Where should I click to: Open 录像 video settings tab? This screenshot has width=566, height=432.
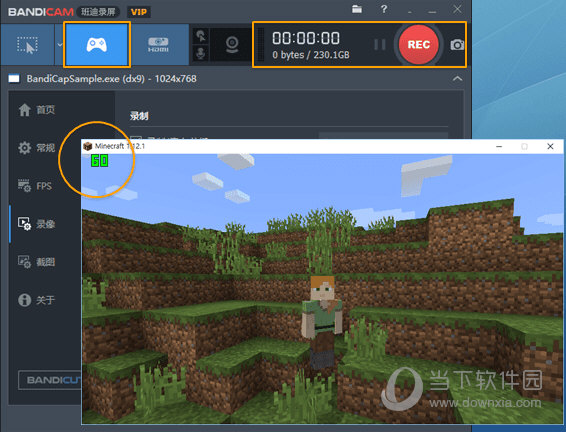point(37,224)
